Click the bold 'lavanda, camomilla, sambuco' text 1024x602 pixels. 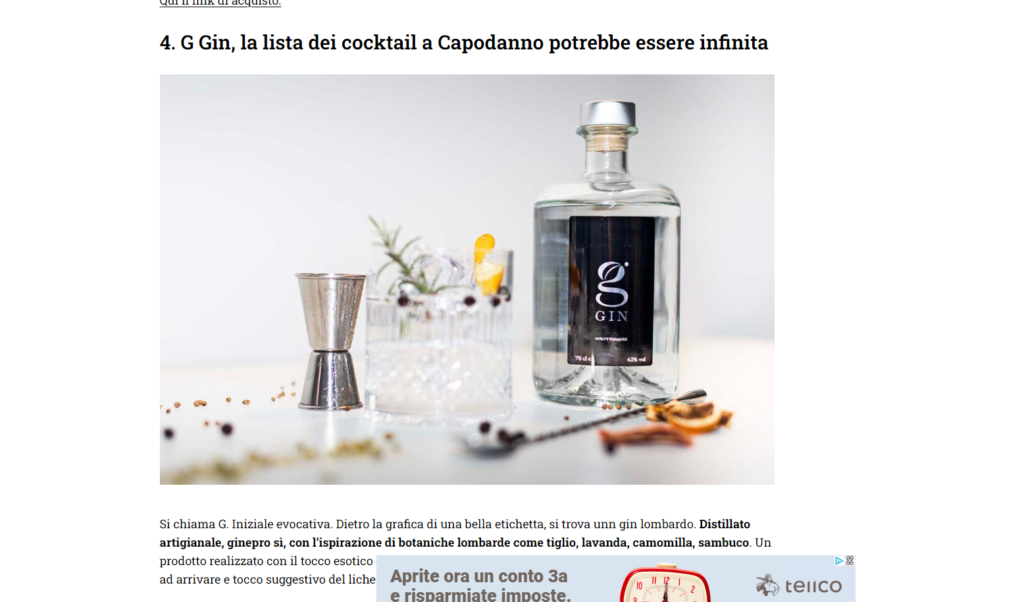(x=665, y=543)
